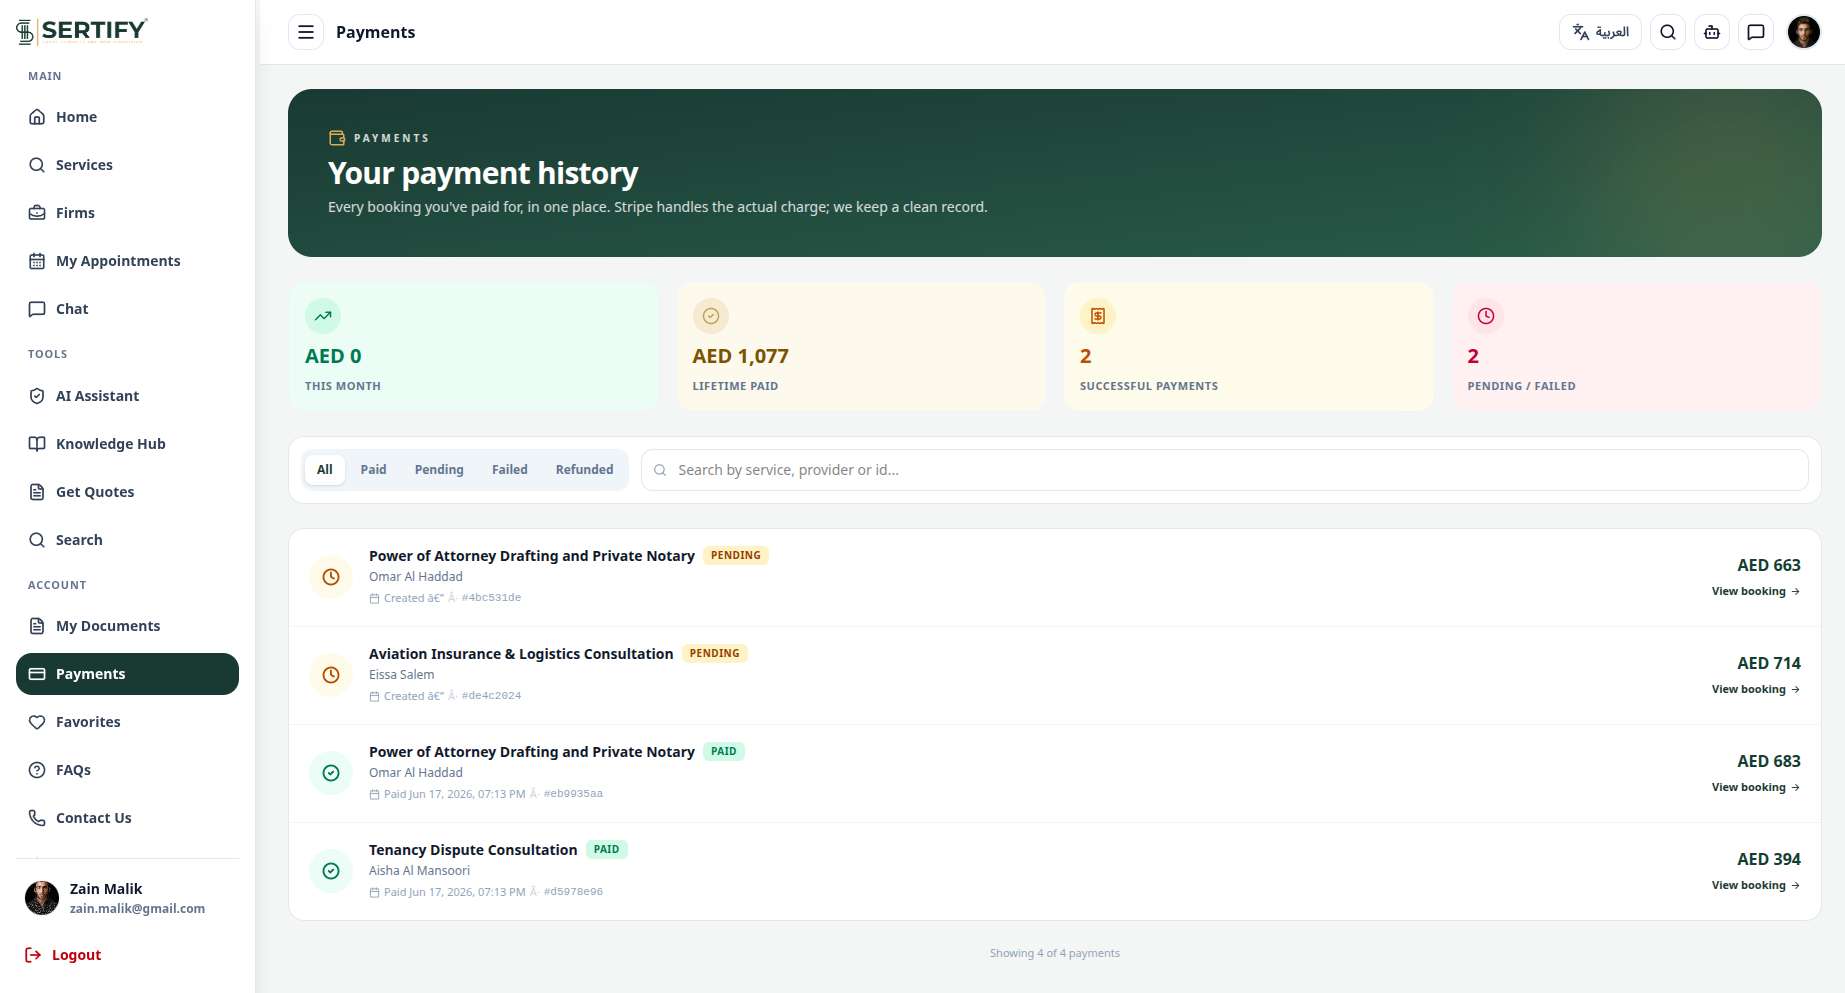This screenshot has height=993, width=1845.
Task: Open Contact Us in the sidebar
Action: (x=127, y=818)
